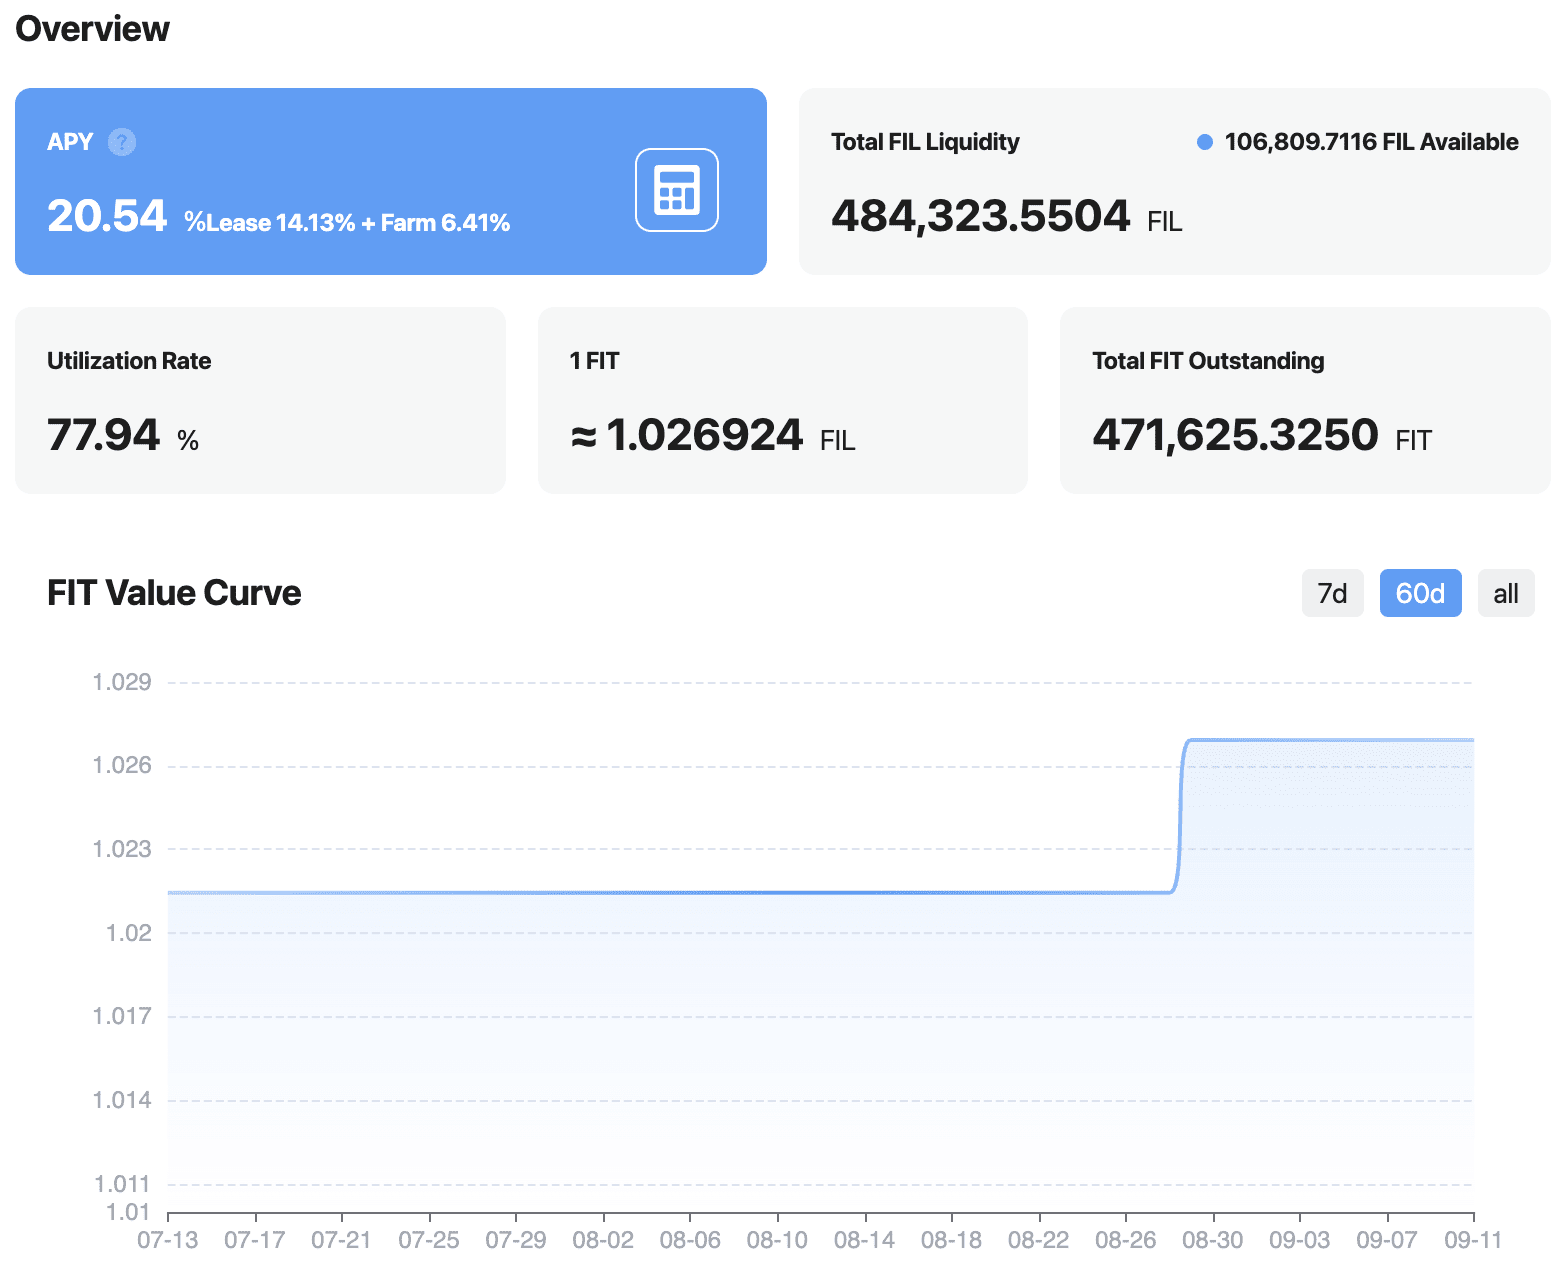This screenshot has height=1282, width=1556.
Task: Click the 20.54 APY value
Action: (107, 216)
